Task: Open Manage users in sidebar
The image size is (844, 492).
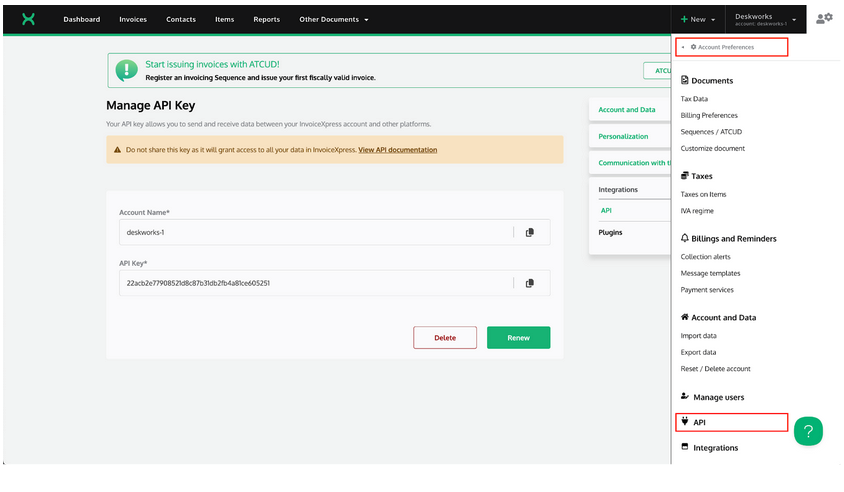Action: [x=719, y=397]
